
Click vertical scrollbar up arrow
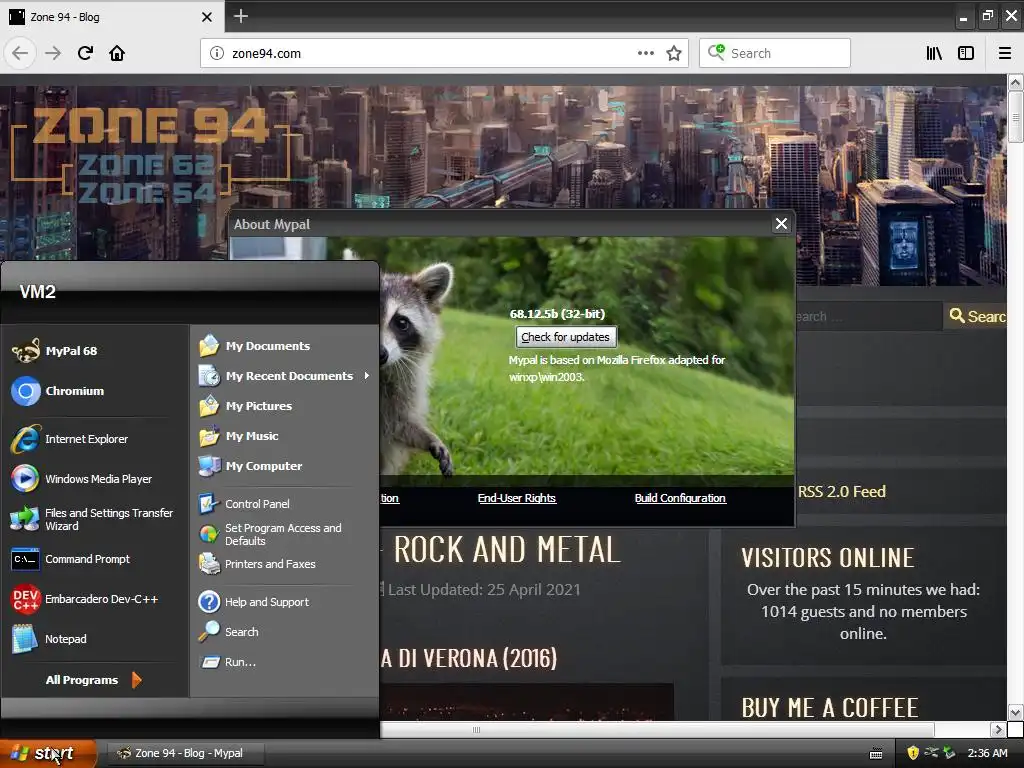1015,83
